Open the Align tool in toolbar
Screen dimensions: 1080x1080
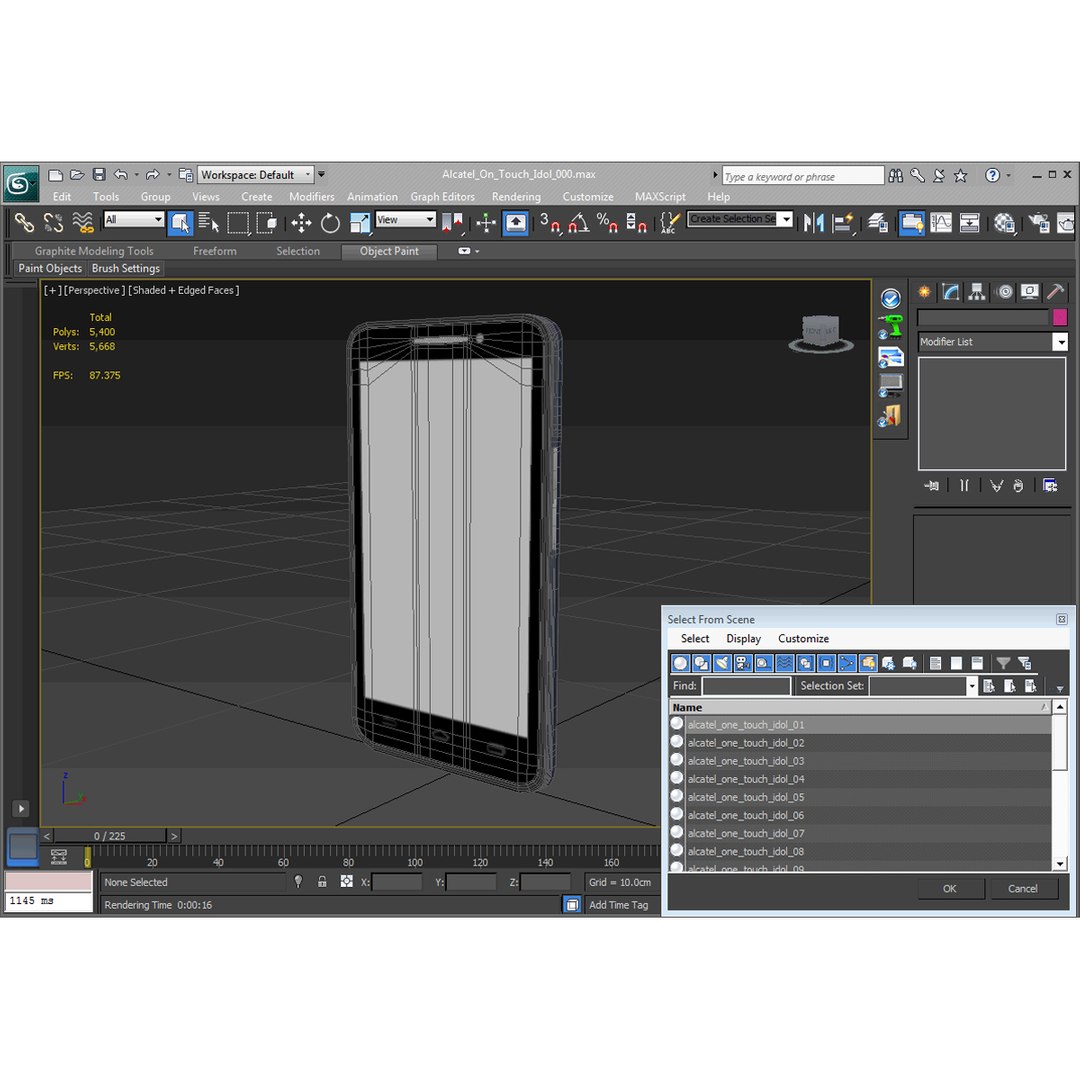click(842, 222)
